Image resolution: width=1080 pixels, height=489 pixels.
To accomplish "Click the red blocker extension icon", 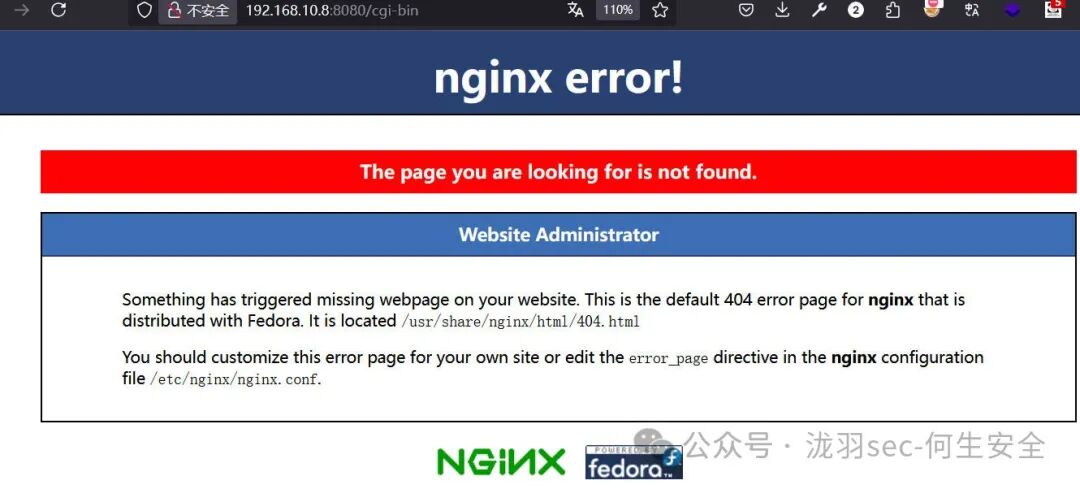I will pyautogui.click(x=933, y=8).
